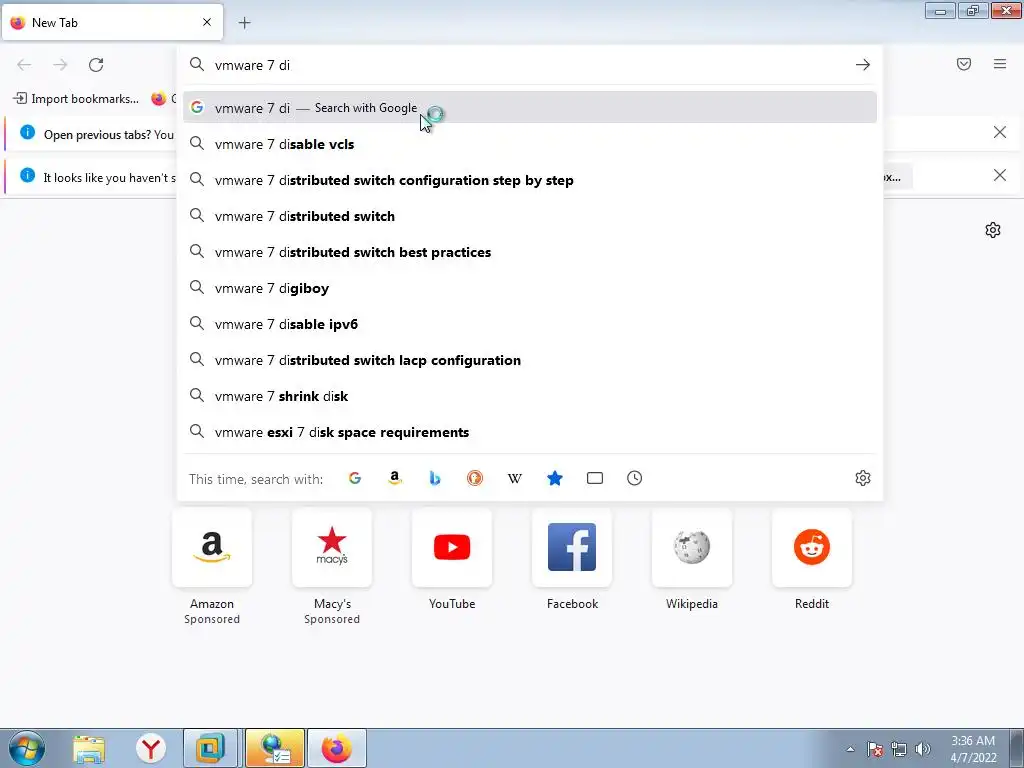Go back with the back arrow
This screenshot has height=768, width=1024.
coord(24,65)
